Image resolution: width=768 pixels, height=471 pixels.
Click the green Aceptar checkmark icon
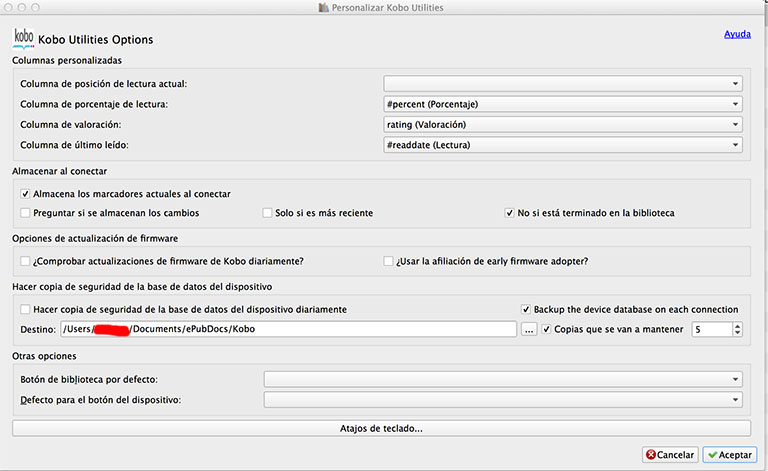click(713, 455)
